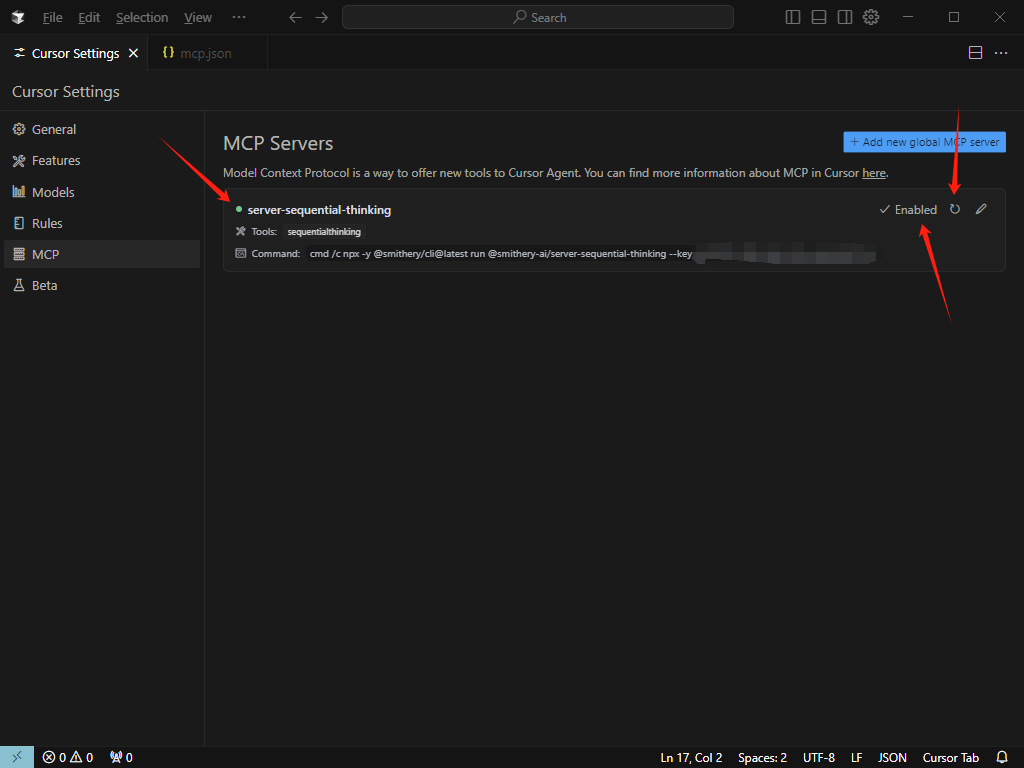Change indentation via Spaces: 2
Viewport: 1024px width, 768px height.
tap(762, 758)
